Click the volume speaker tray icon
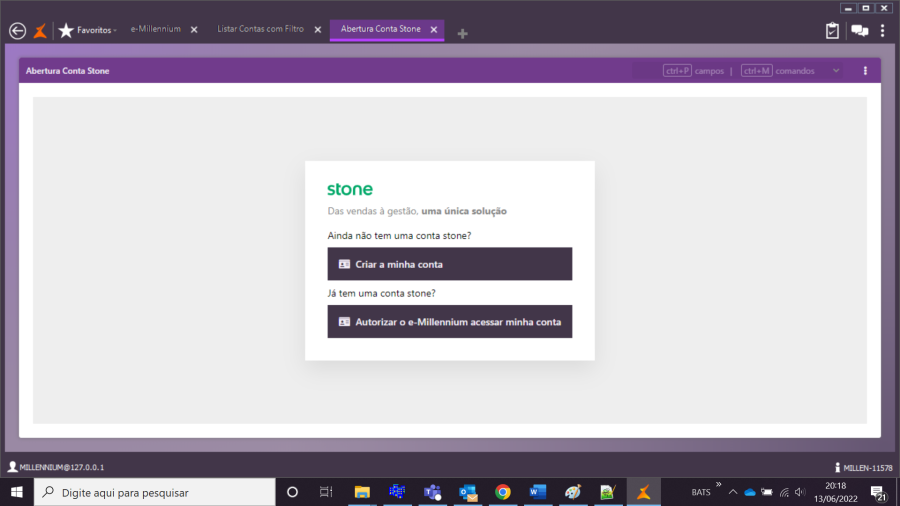Viewport: 900px width, 506px height. [x=800, y=492]
